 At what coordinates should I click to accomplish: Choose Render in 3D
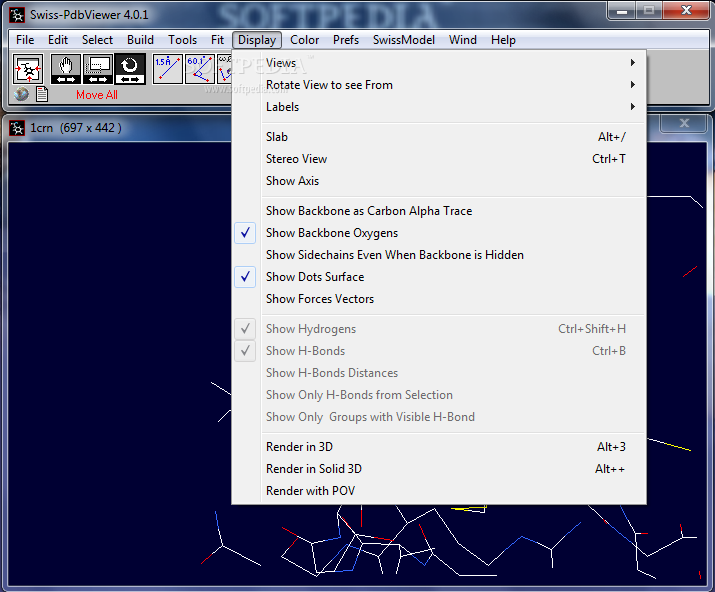tap(440, 447)
